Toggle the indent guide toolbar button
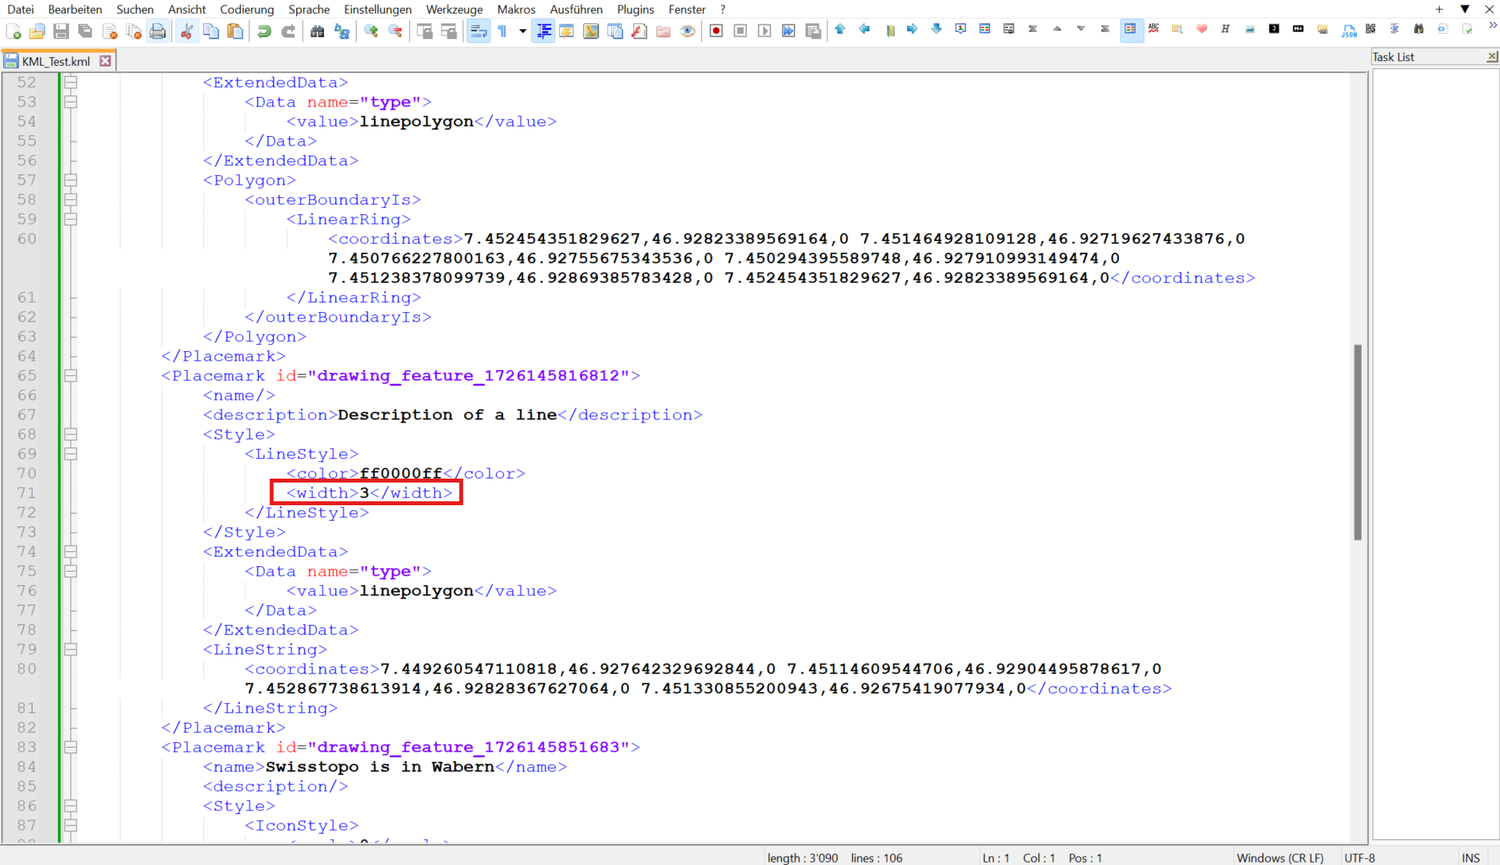The width and height of the screenshot is (1500, 865). (544, 31)
